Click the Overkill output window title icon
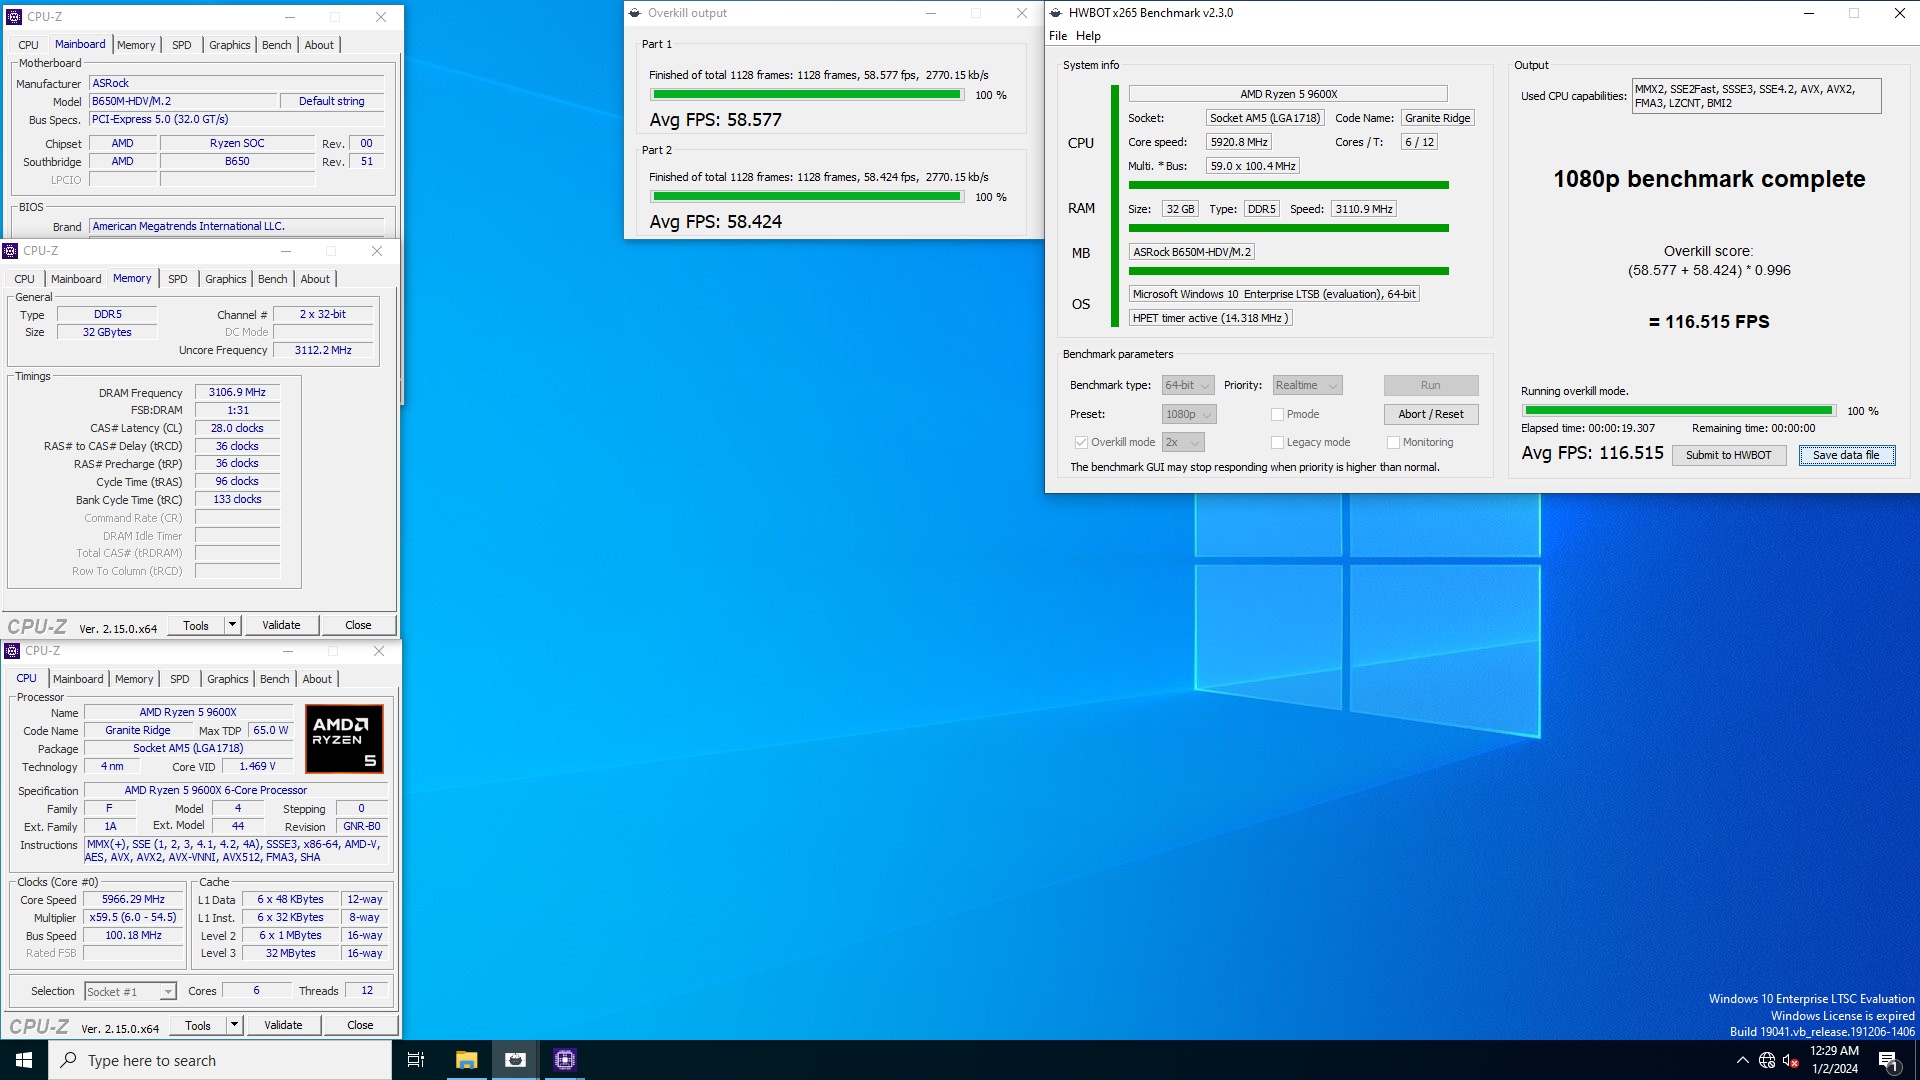This screenshot has width=1920, height=1080. [x=634, y=13]
